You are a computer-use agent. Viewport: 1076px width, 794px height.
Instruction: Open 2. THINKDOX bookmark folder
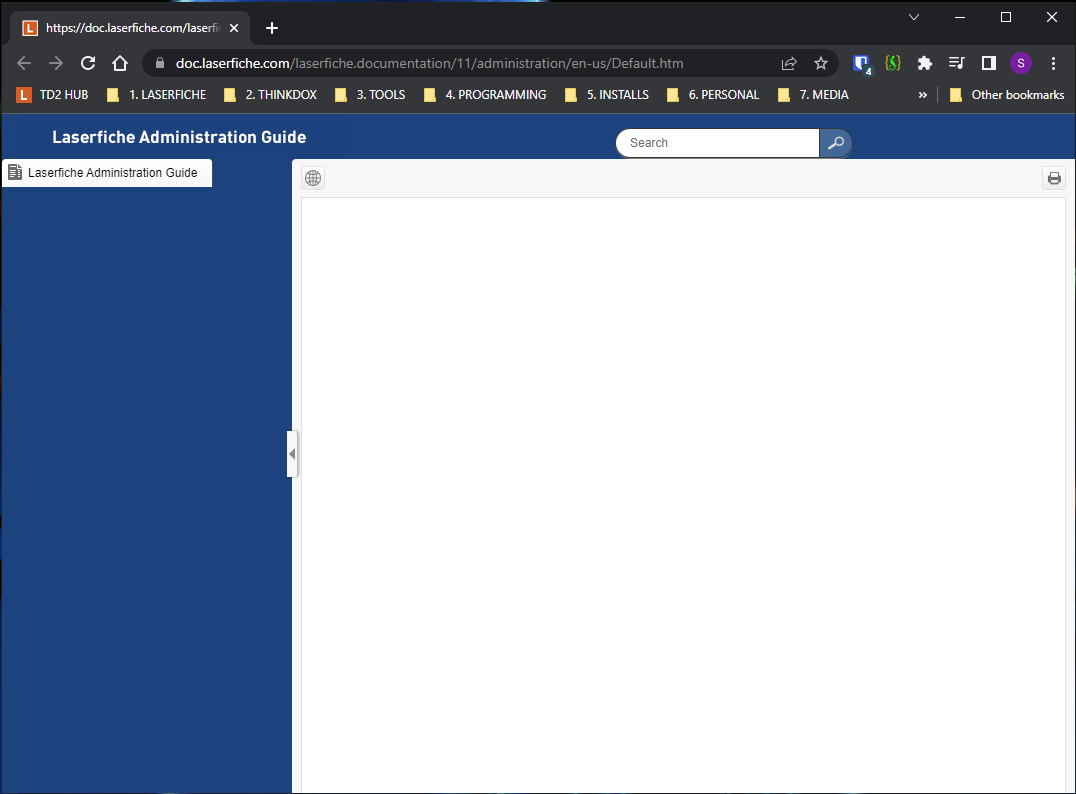tap(270, 95)
